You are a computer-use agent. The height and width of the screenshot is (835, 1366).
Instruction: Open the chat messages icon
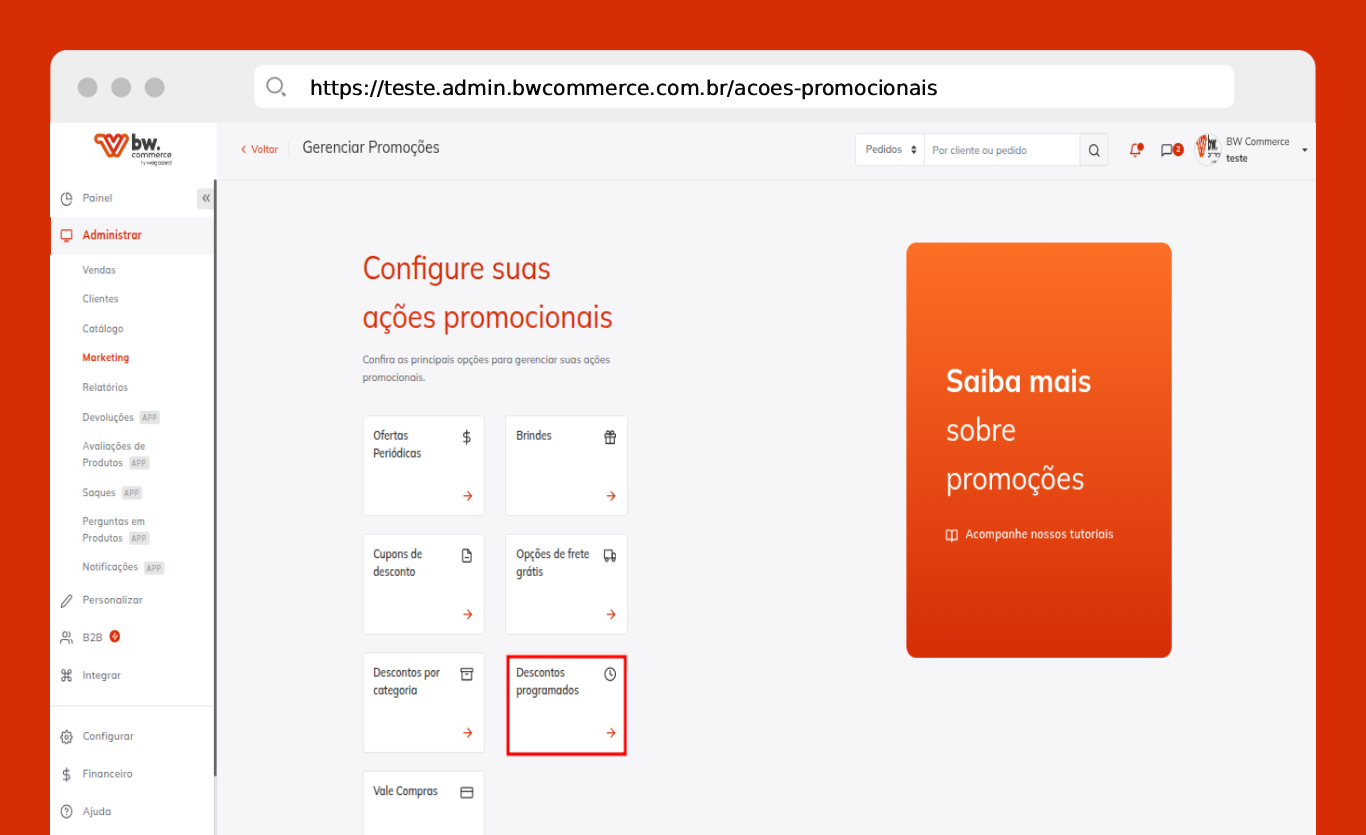[1169, 150]
